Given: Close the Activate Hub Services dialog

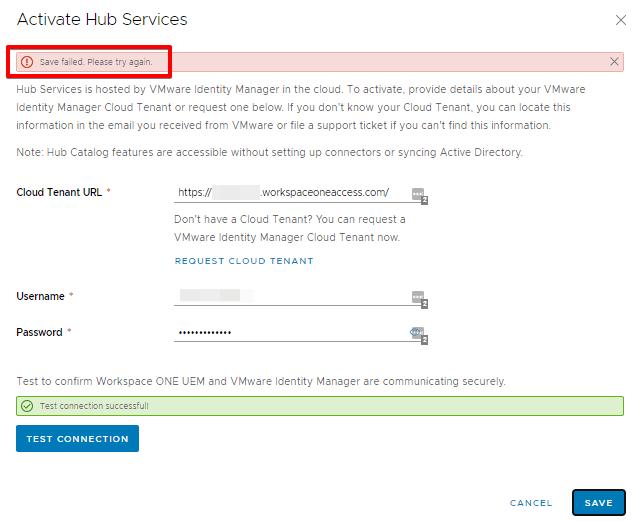Looking at the screenshot, I should (620, 20).
